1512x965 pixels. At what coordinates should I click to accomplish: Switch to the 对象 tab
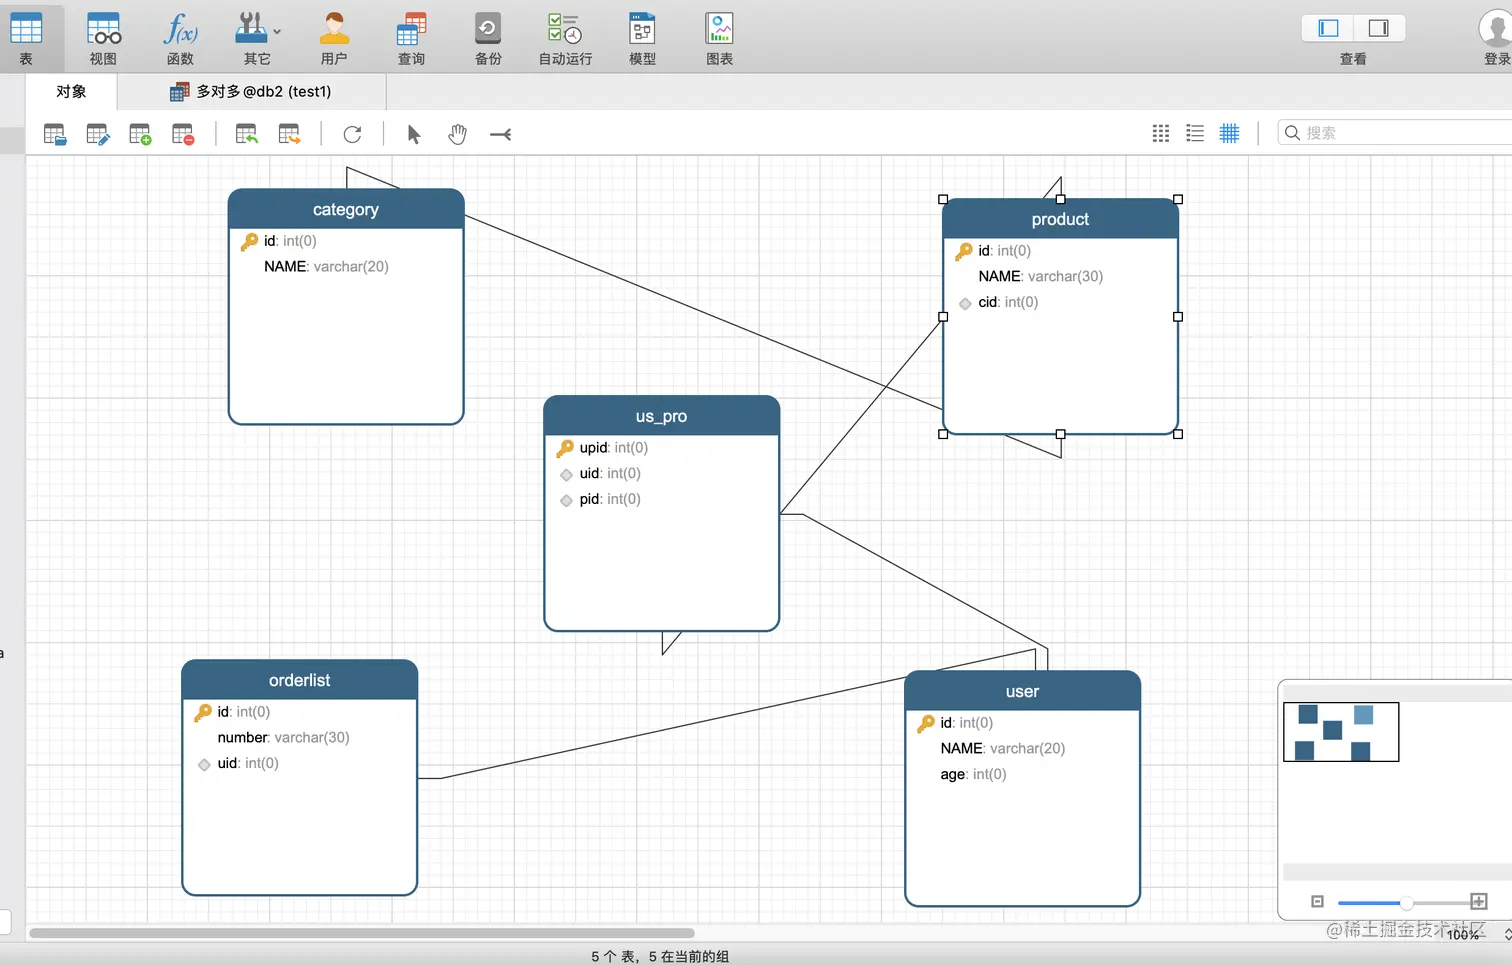coord(71,92)
